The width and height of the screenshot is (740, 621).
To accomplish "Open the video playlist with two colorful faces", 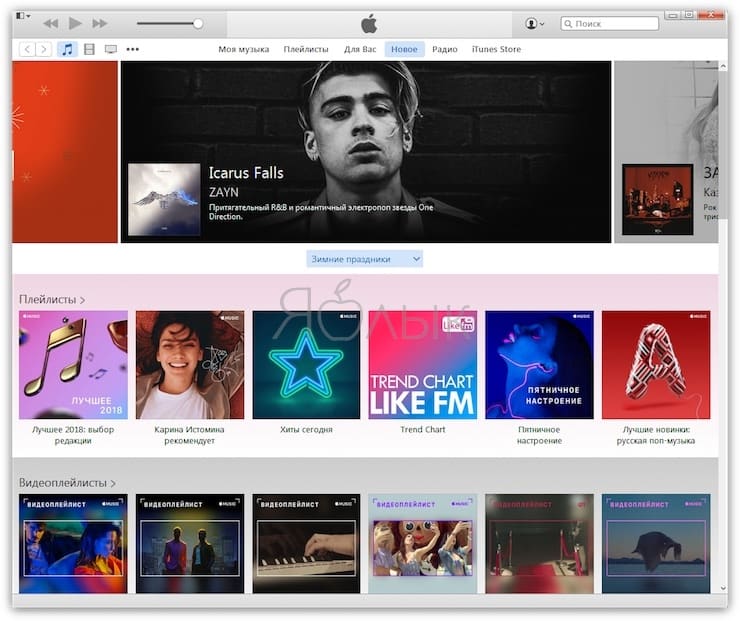I will point(73,544).
